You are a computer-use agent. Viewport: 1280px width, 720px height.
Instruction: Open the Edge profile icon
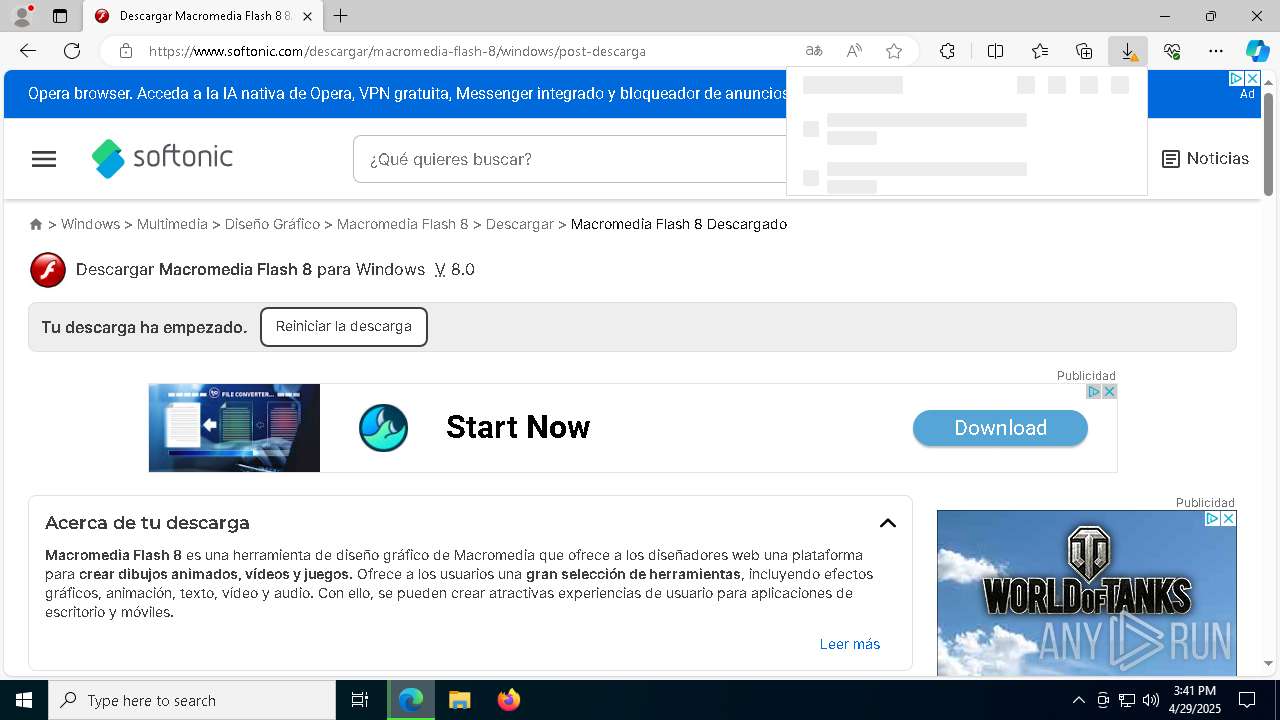22,16
